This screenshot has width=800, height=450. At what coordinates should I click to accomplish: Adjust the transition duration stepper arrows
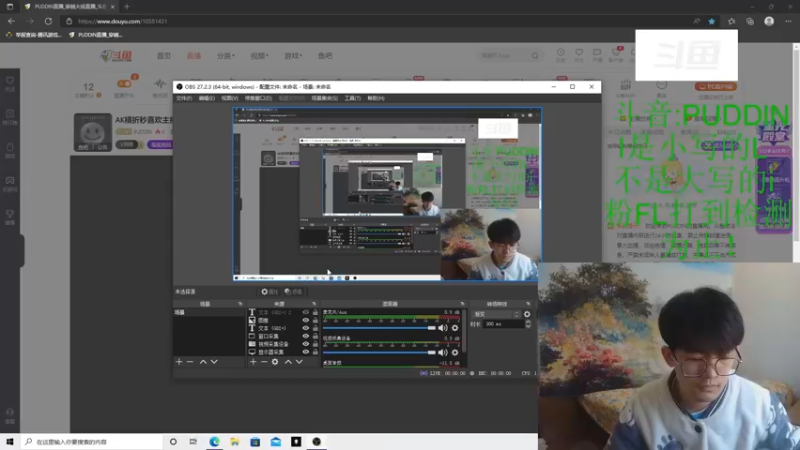click(528, 324)
